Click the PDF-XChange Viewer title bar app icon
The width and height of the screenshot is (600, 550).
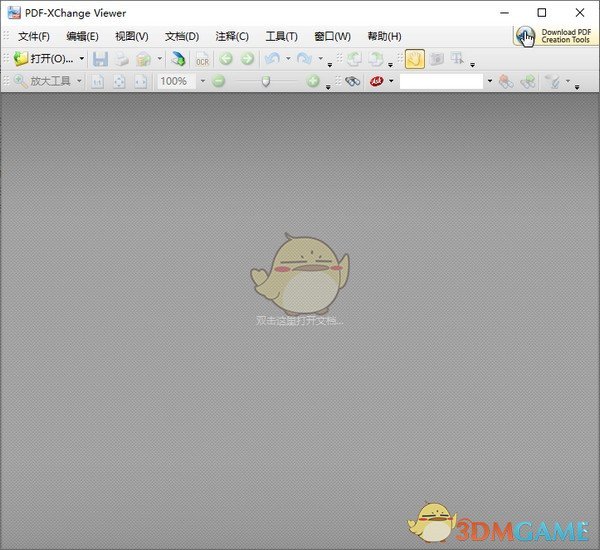pos(14,13)
